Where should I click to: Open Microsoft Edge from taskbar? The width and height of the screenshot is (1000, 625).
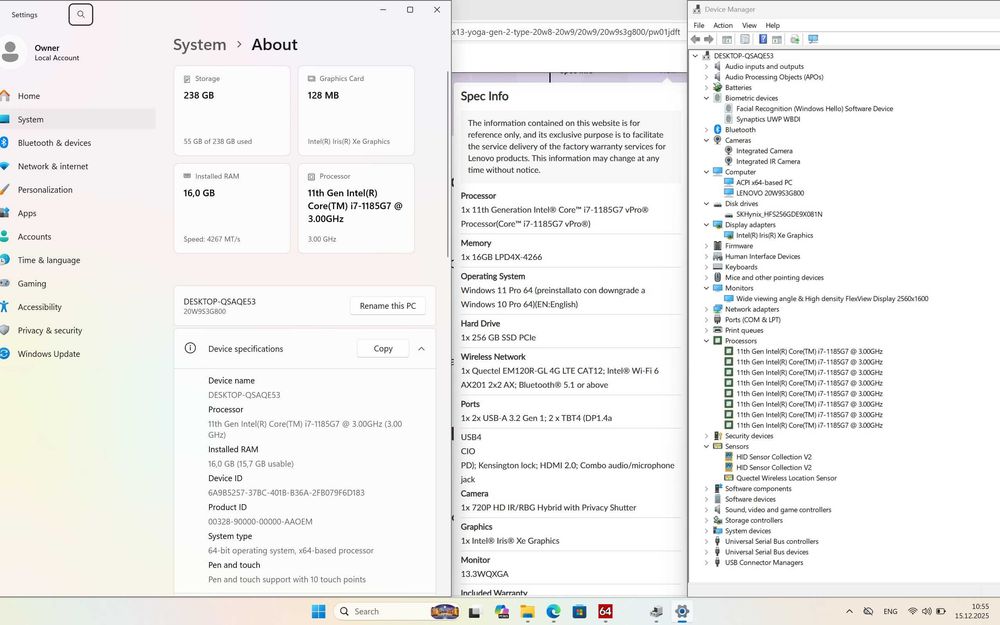click(553, 612)
